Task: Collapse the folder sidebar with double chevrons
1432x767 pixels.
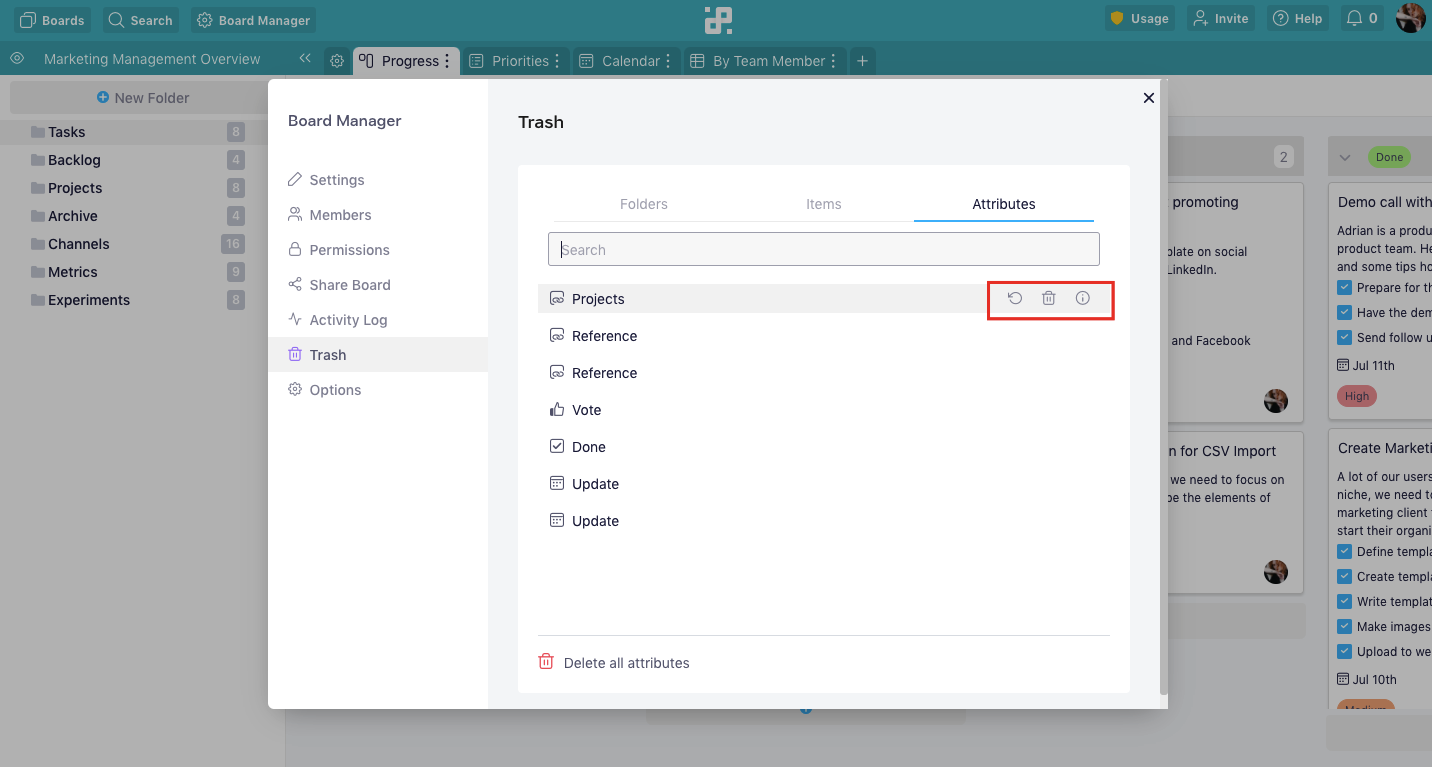Action: [305, 59]
